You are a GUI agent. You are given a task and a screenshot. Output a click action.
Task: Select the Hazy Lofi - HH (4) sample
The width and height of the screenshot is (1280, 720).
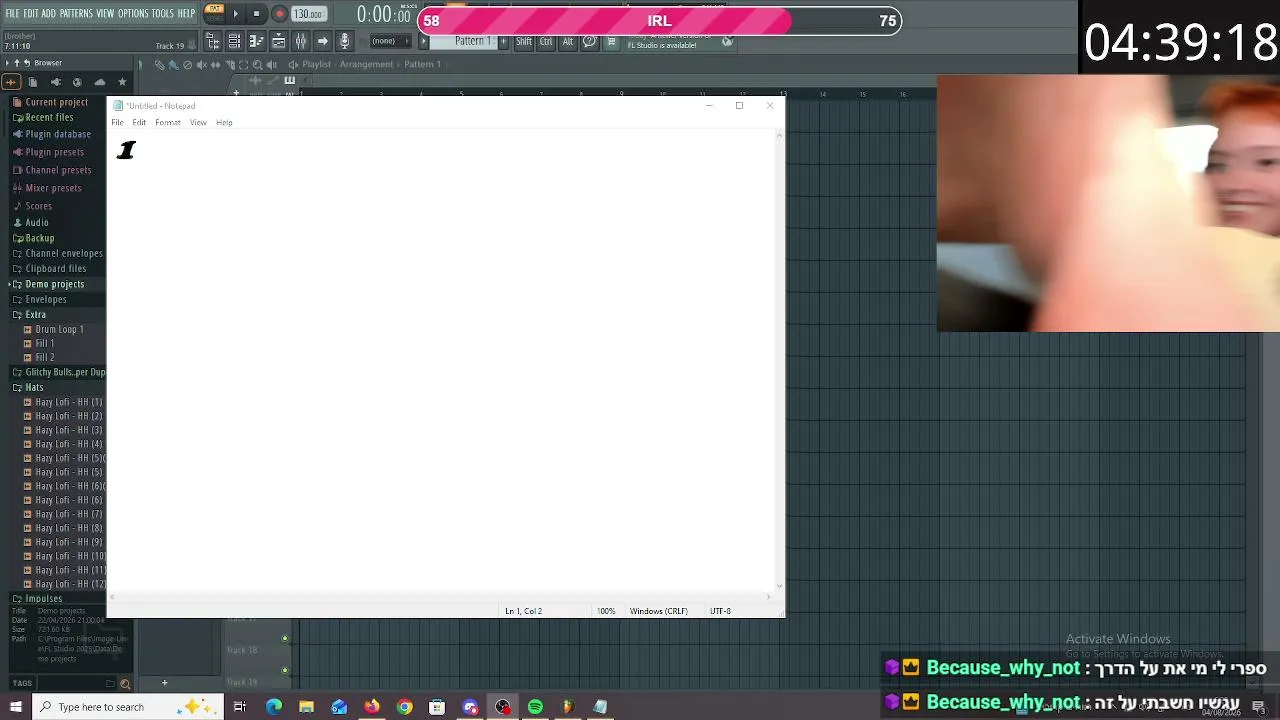point(69,445)
